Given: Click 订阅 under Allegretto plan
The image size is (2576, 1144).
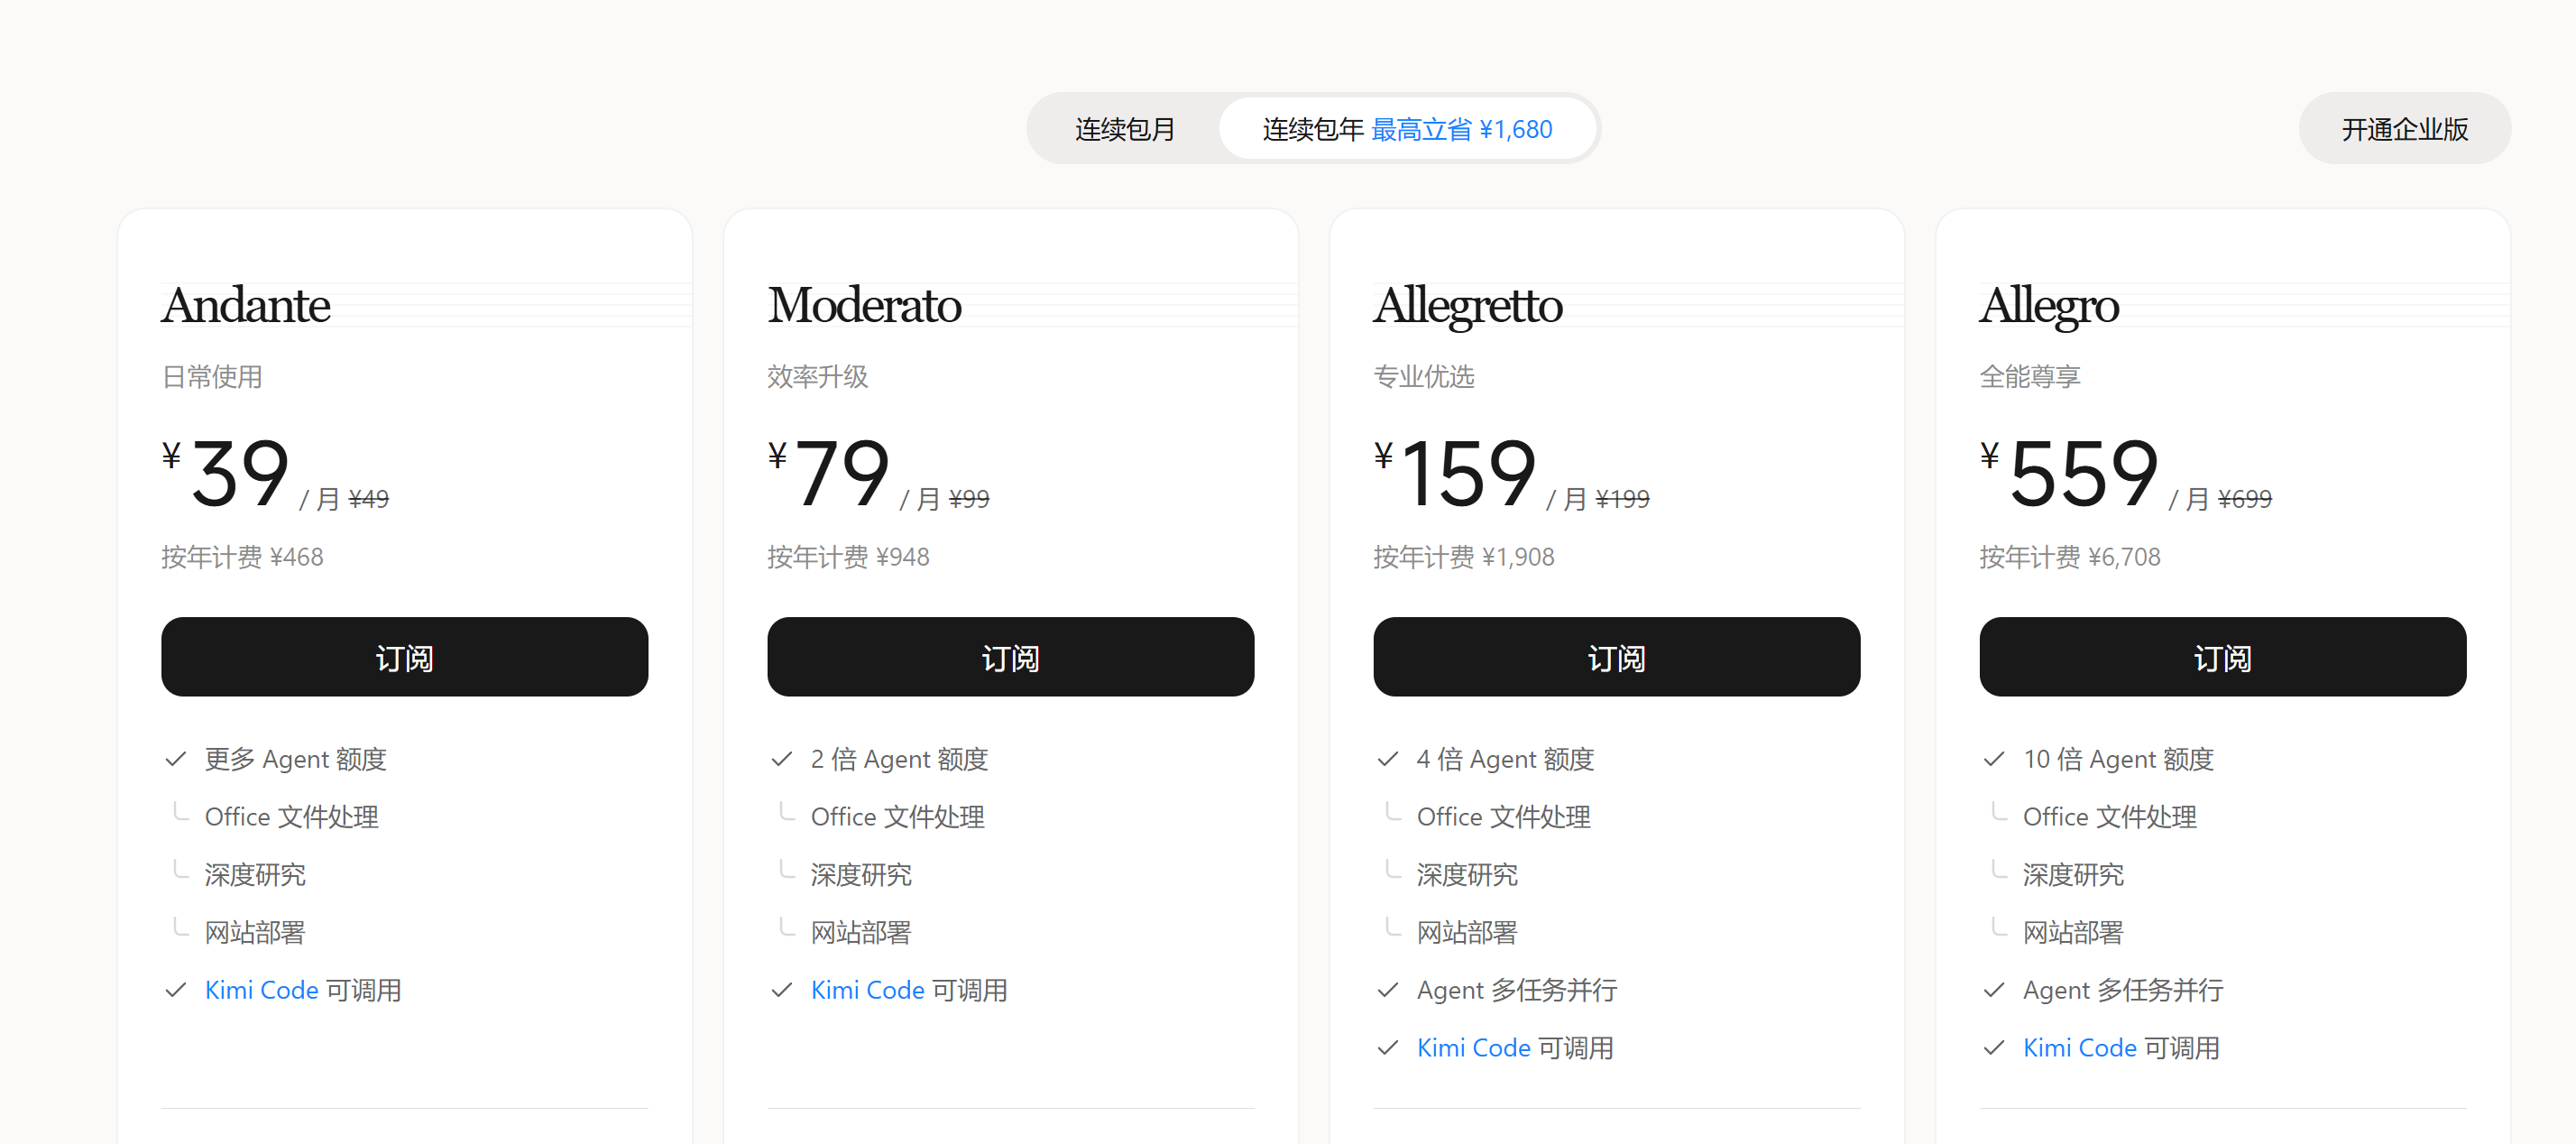Looking at the screenshot, I should [1616, 657].
